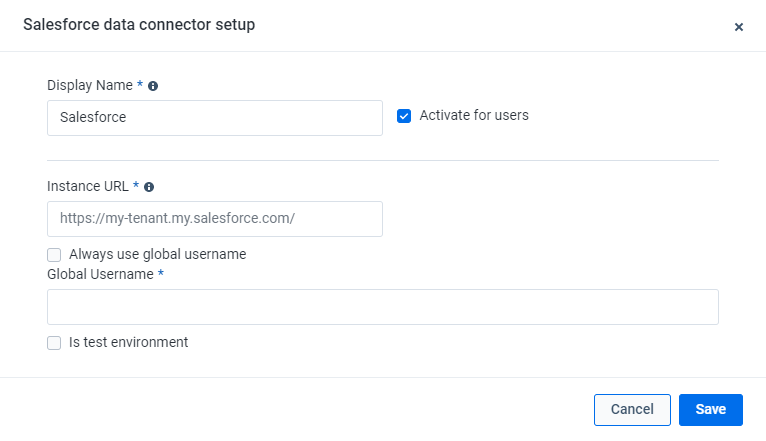This screenshot has height=441, width=766.
Task: Close the Salesforce connector setup dialog
Action: point(739,27)
